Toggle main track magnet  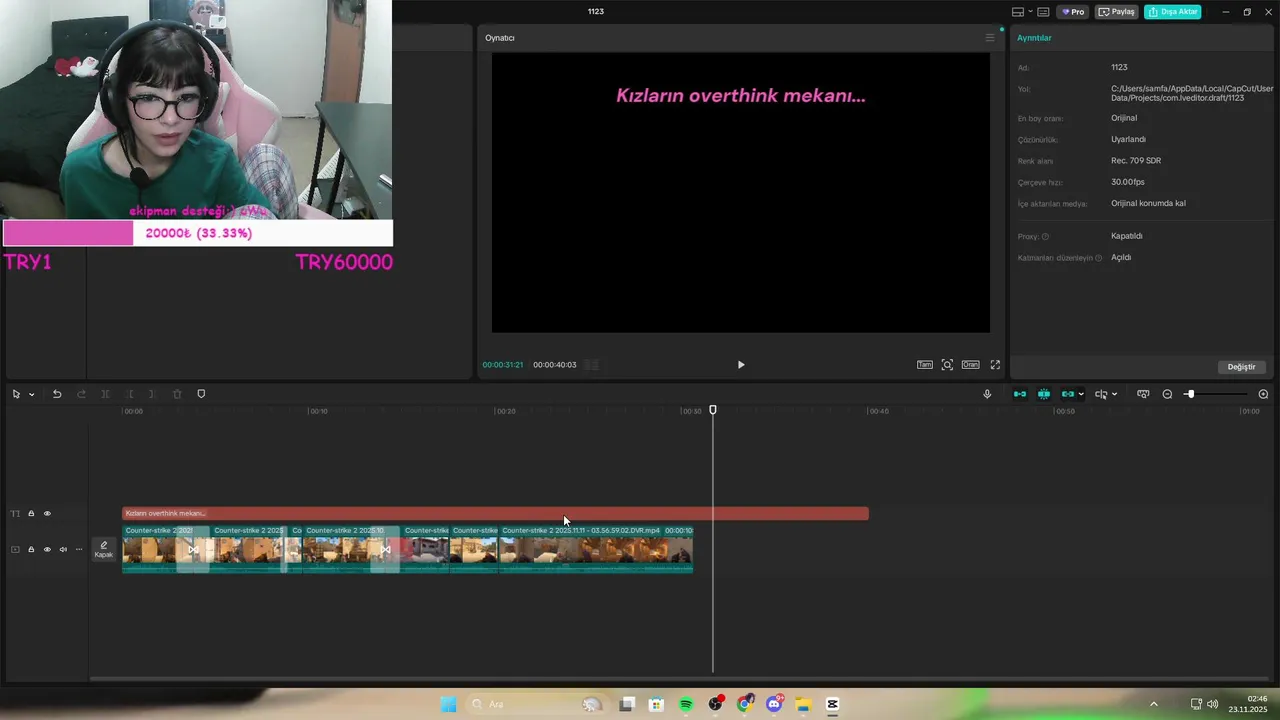(1020, 394)
